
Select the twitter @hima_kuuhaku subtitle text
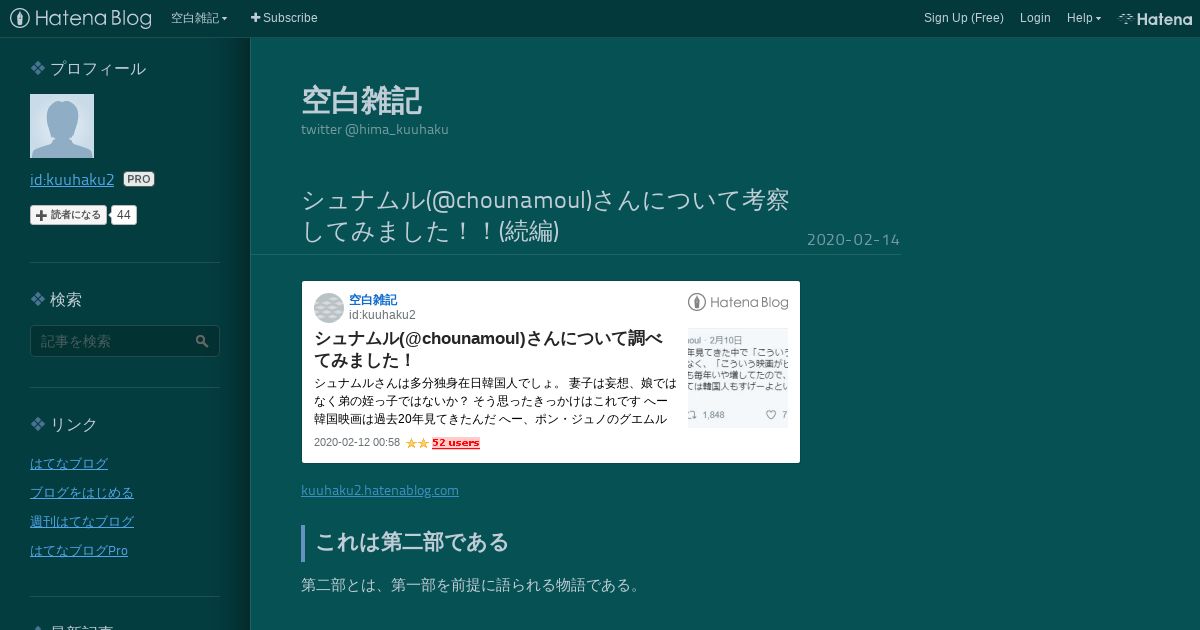(375, 130)
